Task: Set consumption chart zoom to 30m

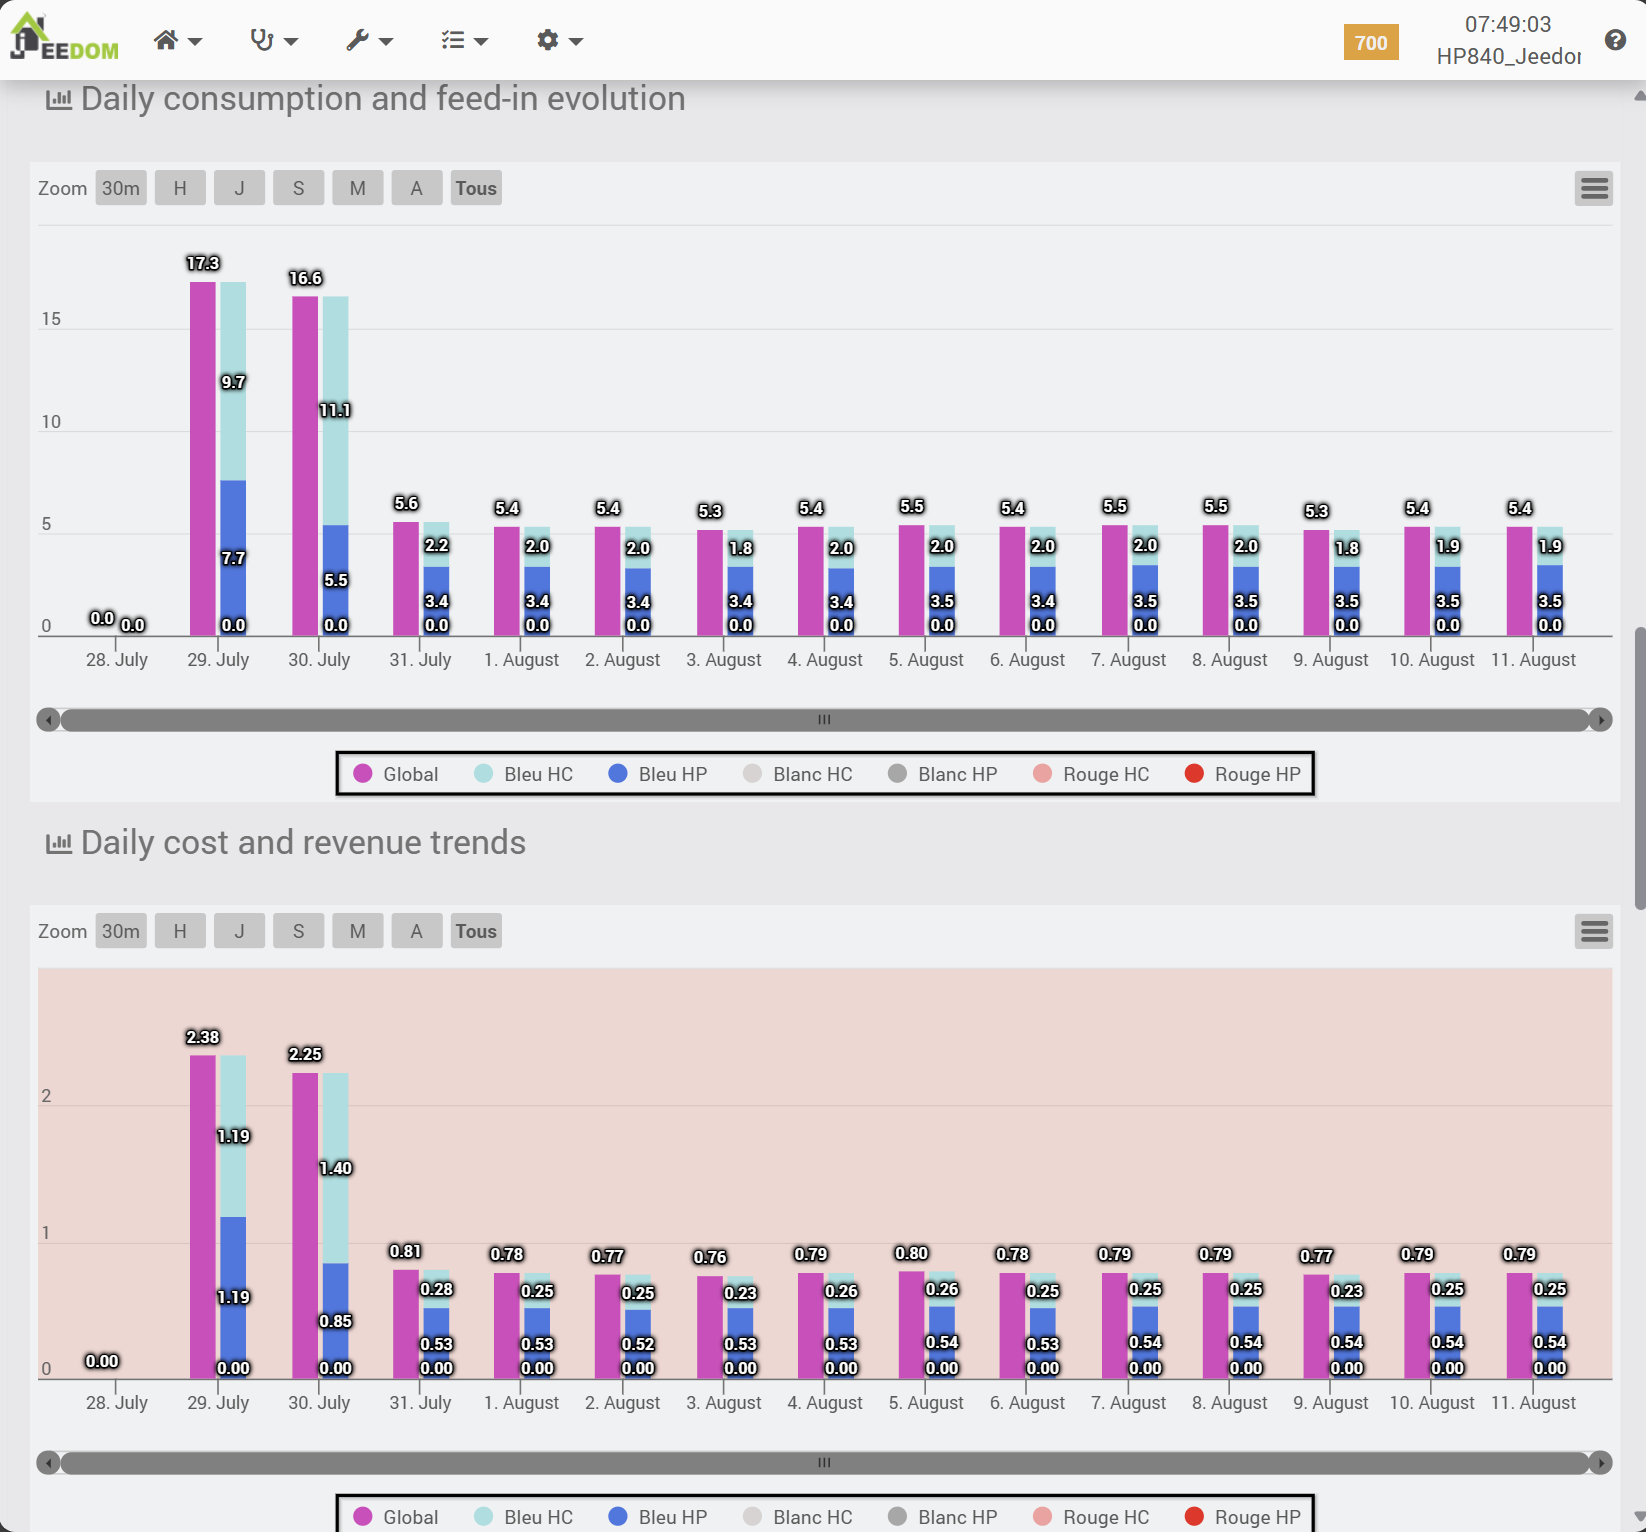Action: tap(121, 188)
